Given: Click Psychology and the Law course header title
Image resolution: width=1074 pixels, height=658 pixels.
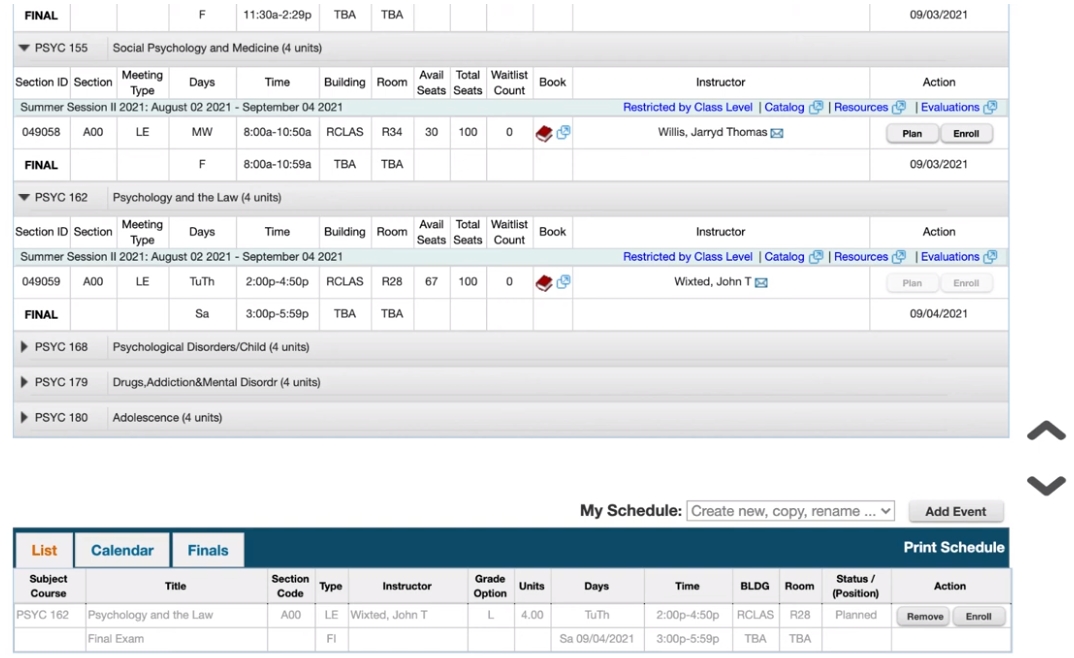Looking at the screenshot, I should click(x=197, y=197).
